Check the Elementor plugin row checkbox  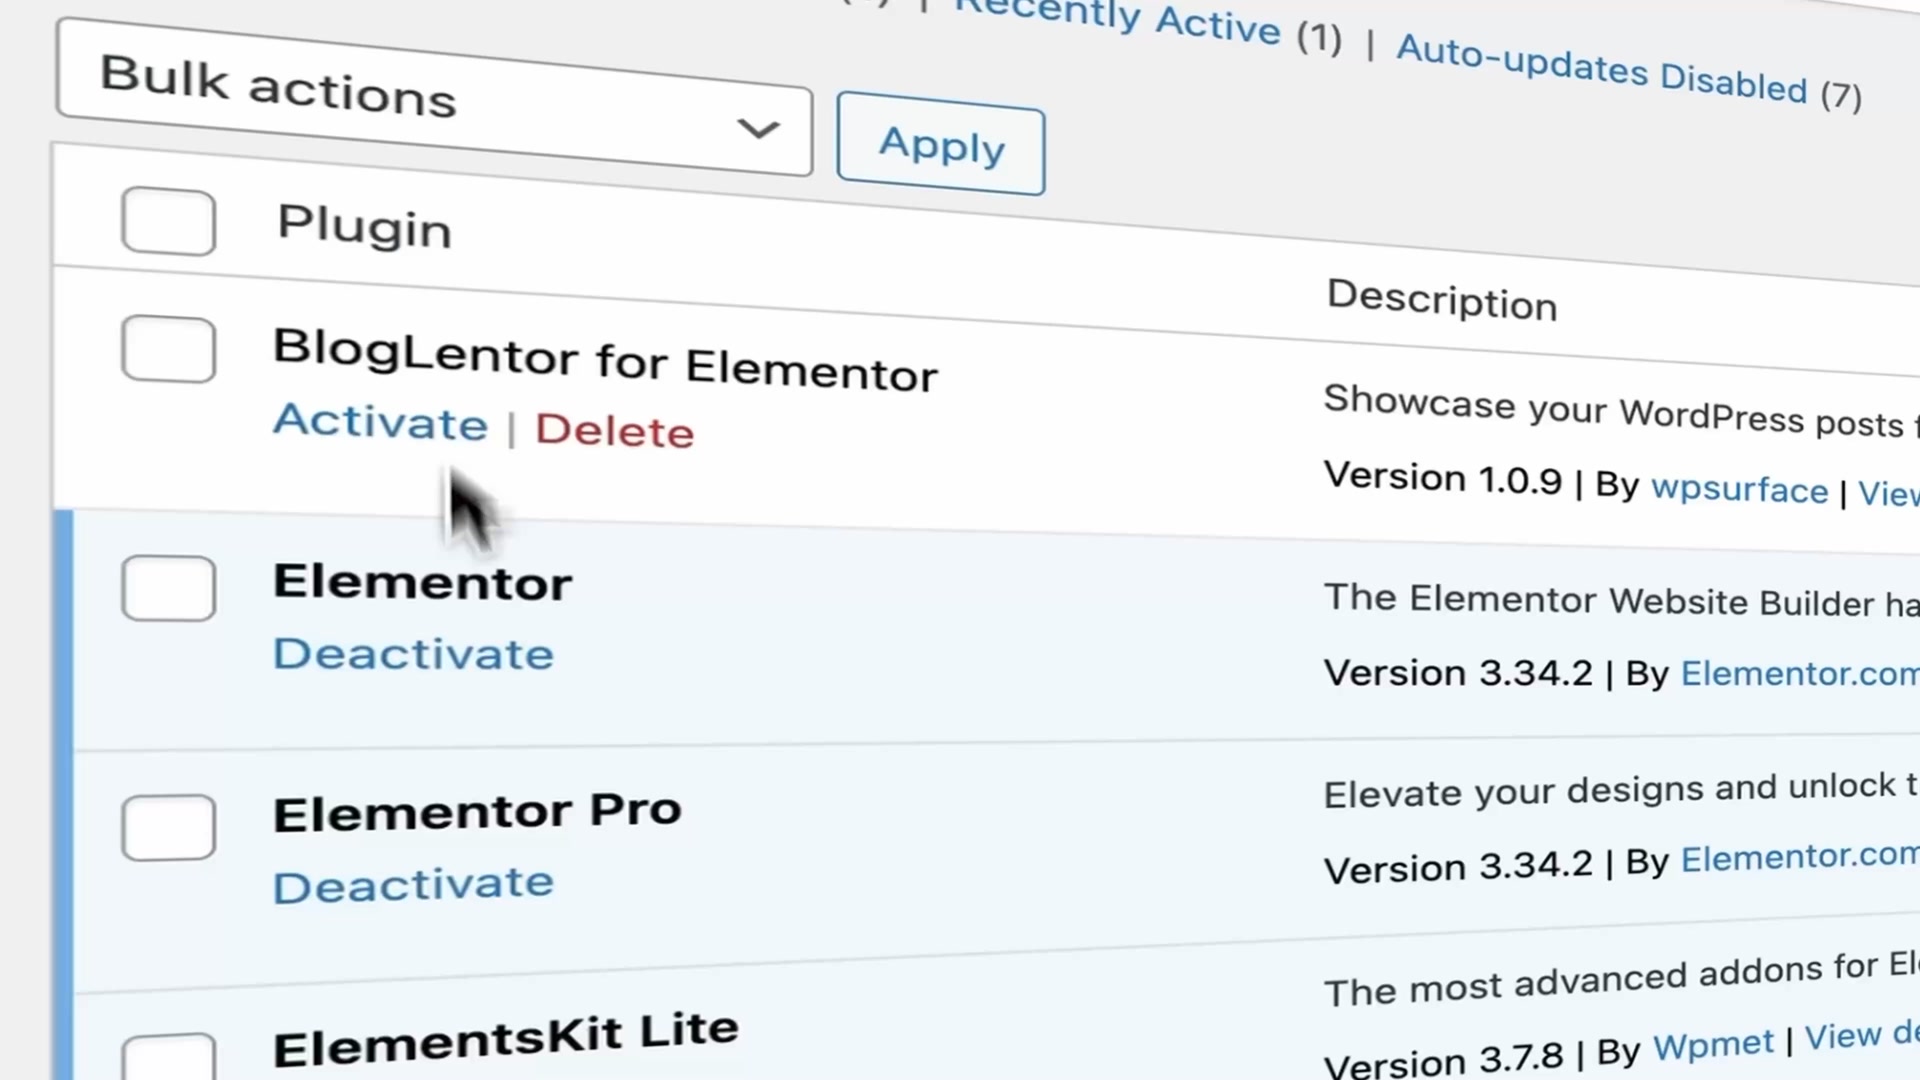click(168, 588)
